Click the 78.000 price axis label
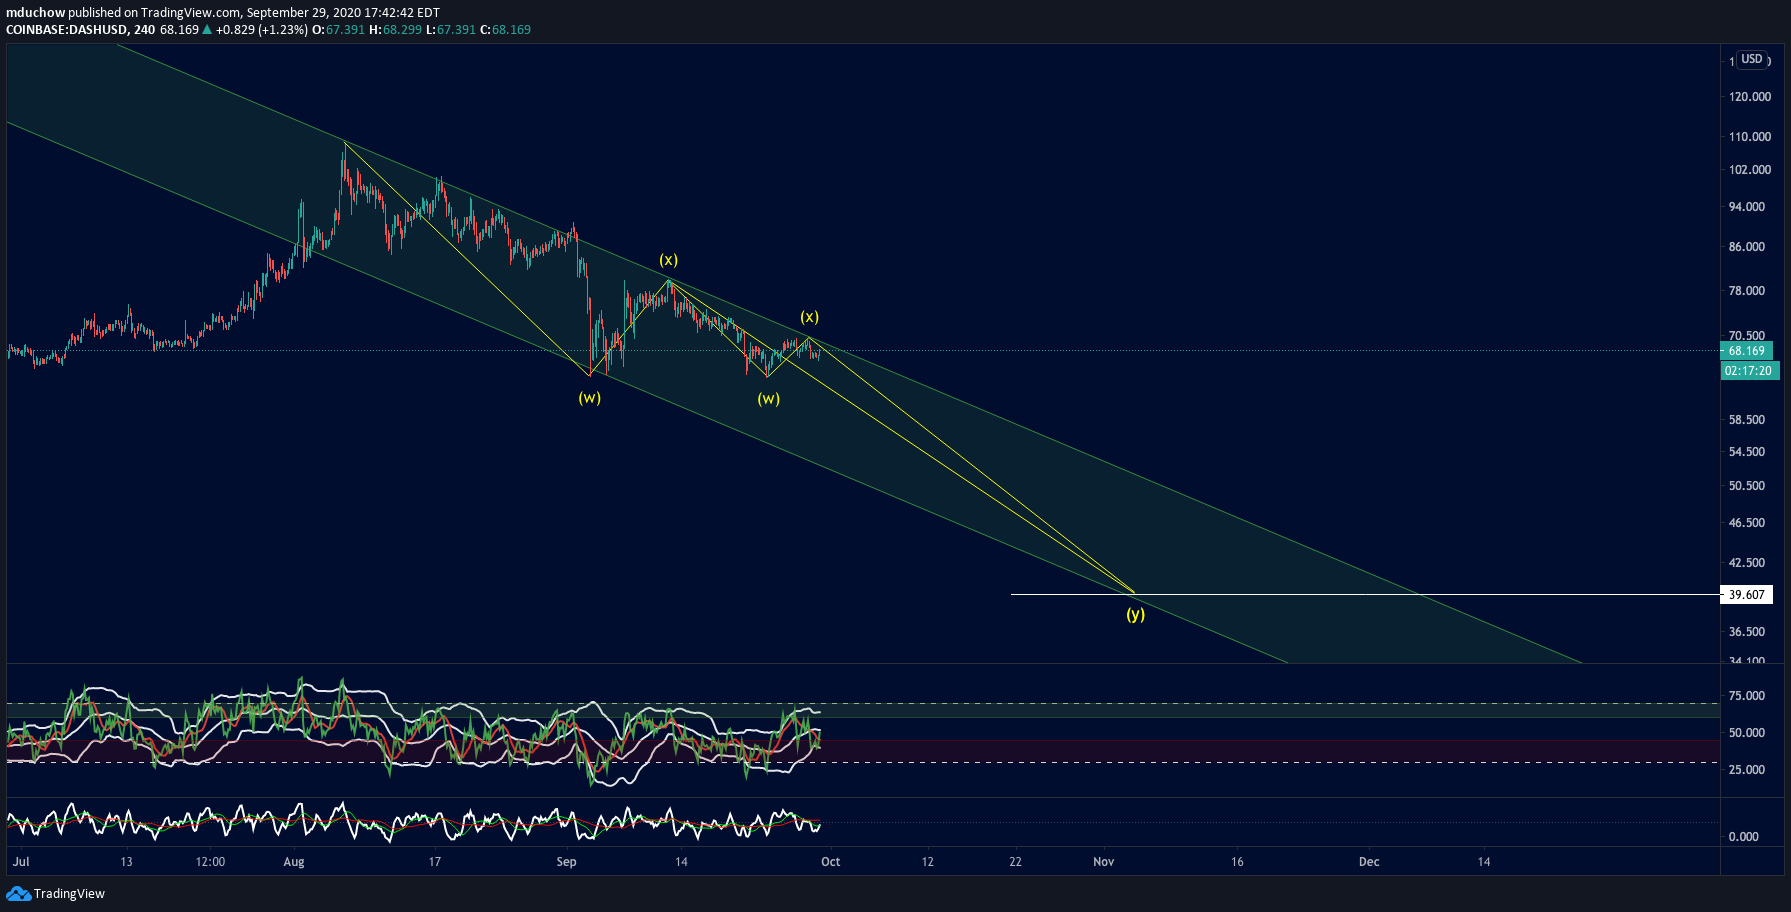The width and height of the screenshot is (1791, 912). 1747,291
